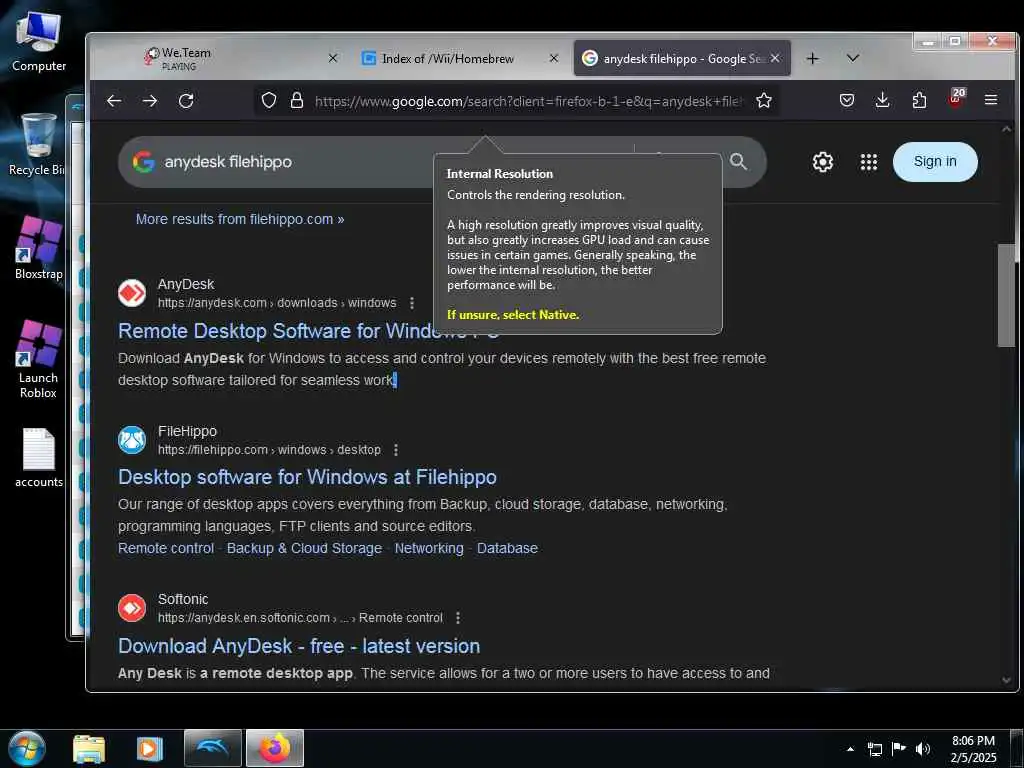This screenshot has height=768, width=1024.
Task: Select the accounts text file icon
Action: click(39, 458)
